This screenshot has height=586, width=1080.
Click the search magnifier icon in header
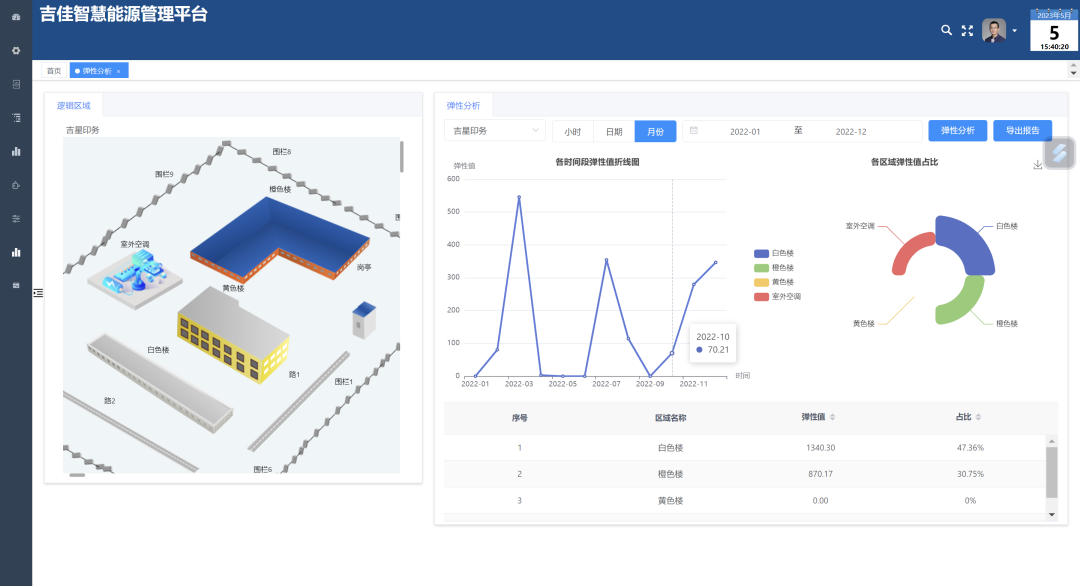[946, 31]
